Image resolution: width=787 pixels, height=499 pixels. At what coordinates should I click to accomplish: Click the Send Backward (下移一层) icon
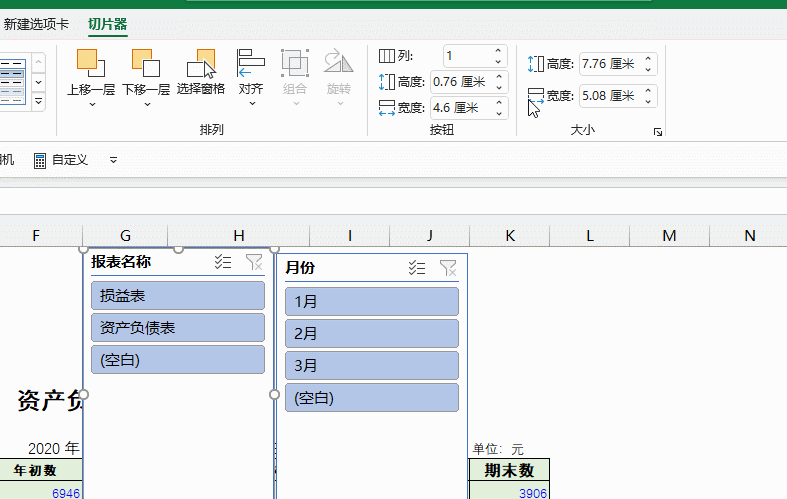tap(146, 63)
